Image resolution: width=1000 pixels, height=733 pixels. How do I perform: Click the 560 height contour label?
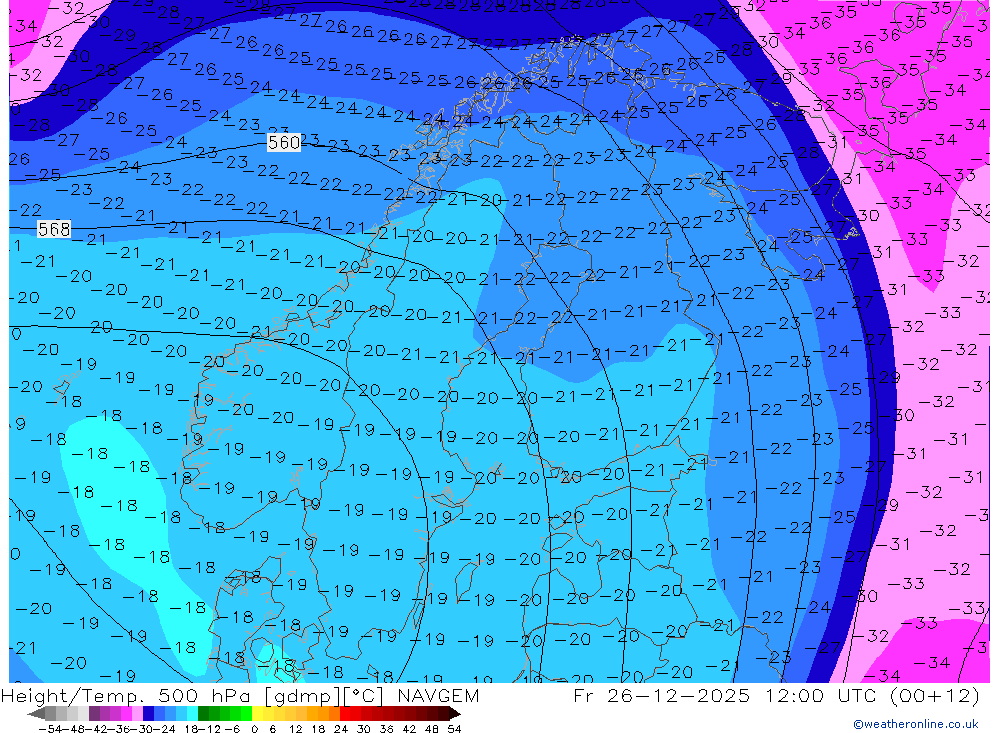pos(284,142)
